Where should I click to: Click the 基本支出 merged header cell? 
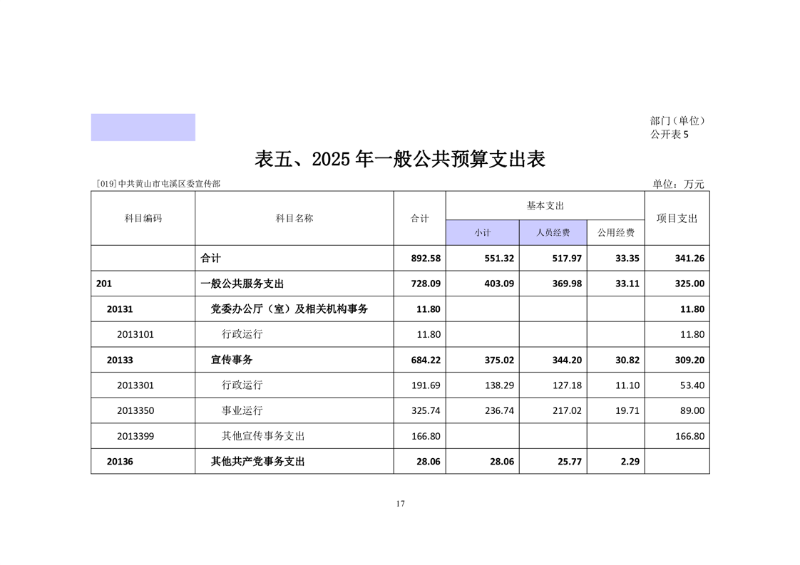[x=545, y=205]
